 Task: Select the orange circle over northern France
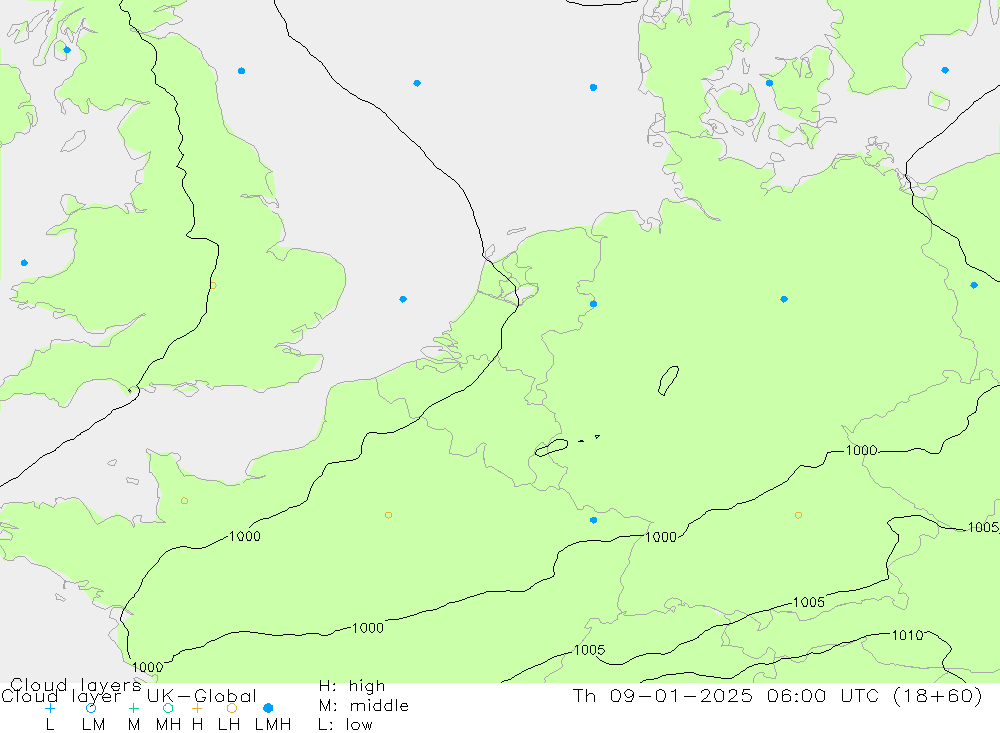(x=388, y=515)
